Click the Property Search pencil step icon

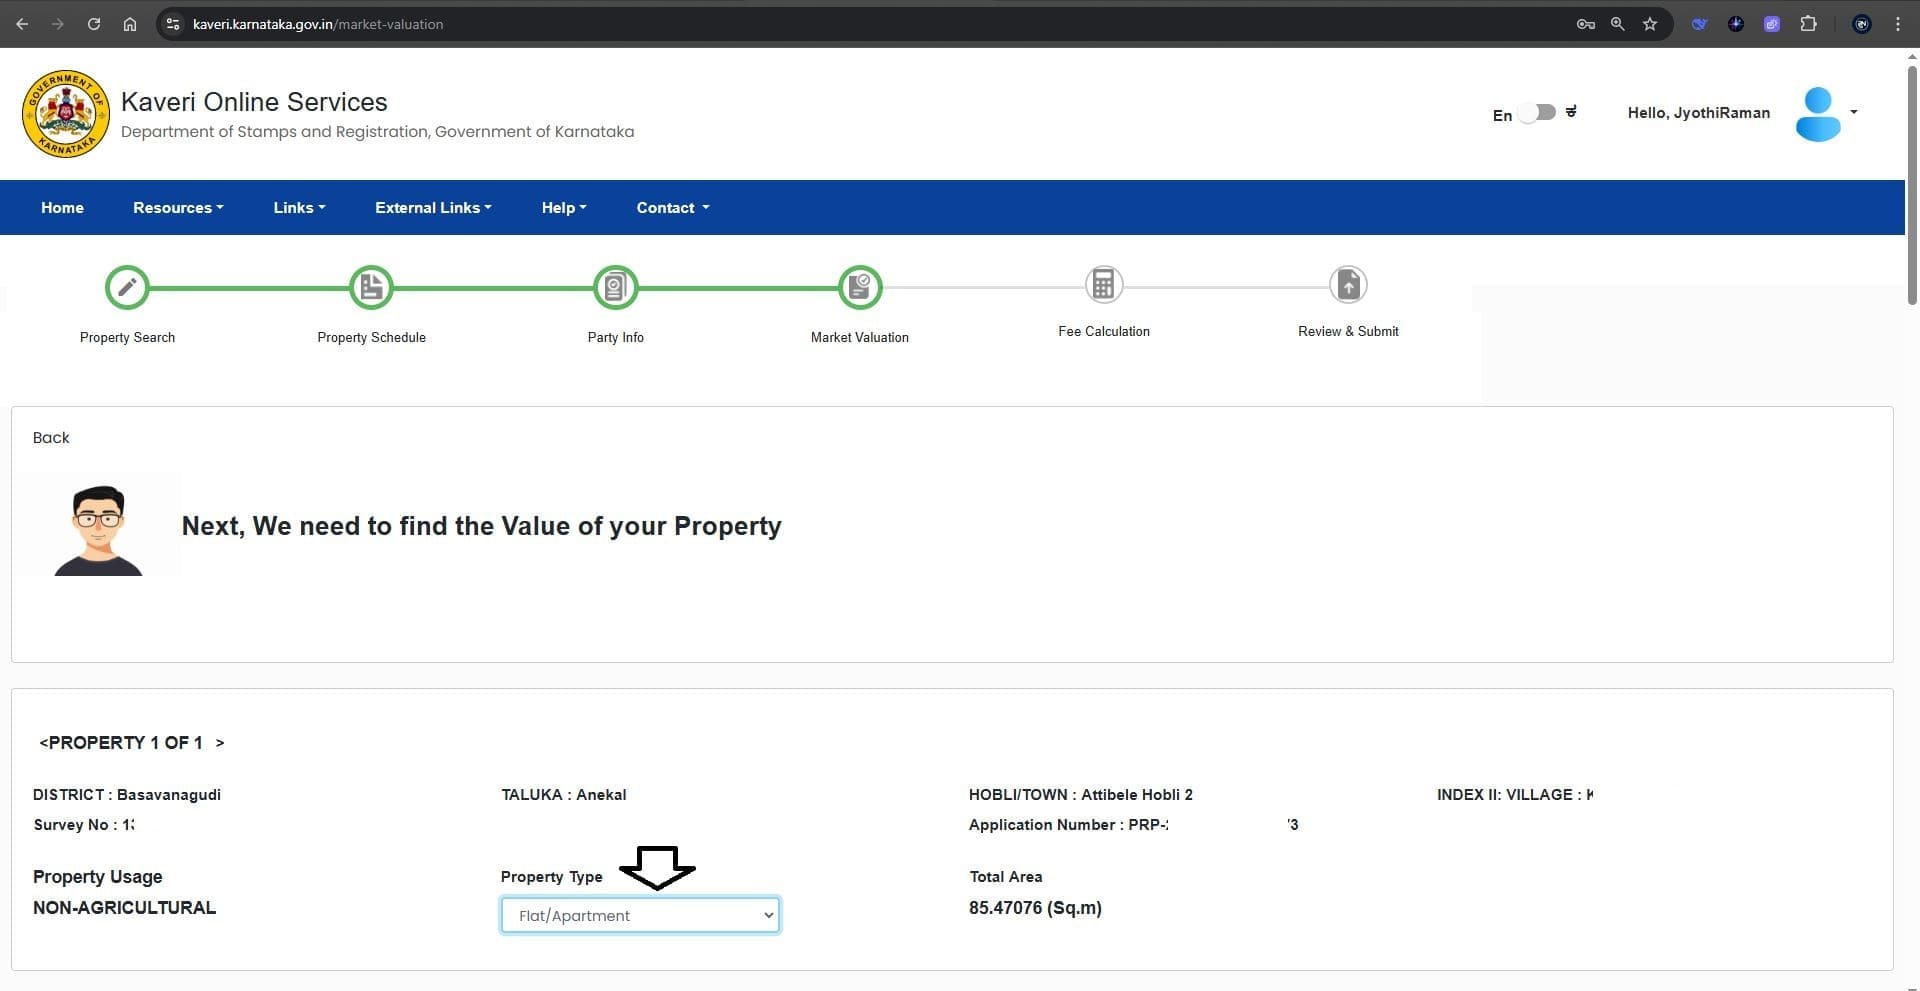[127, 288]
